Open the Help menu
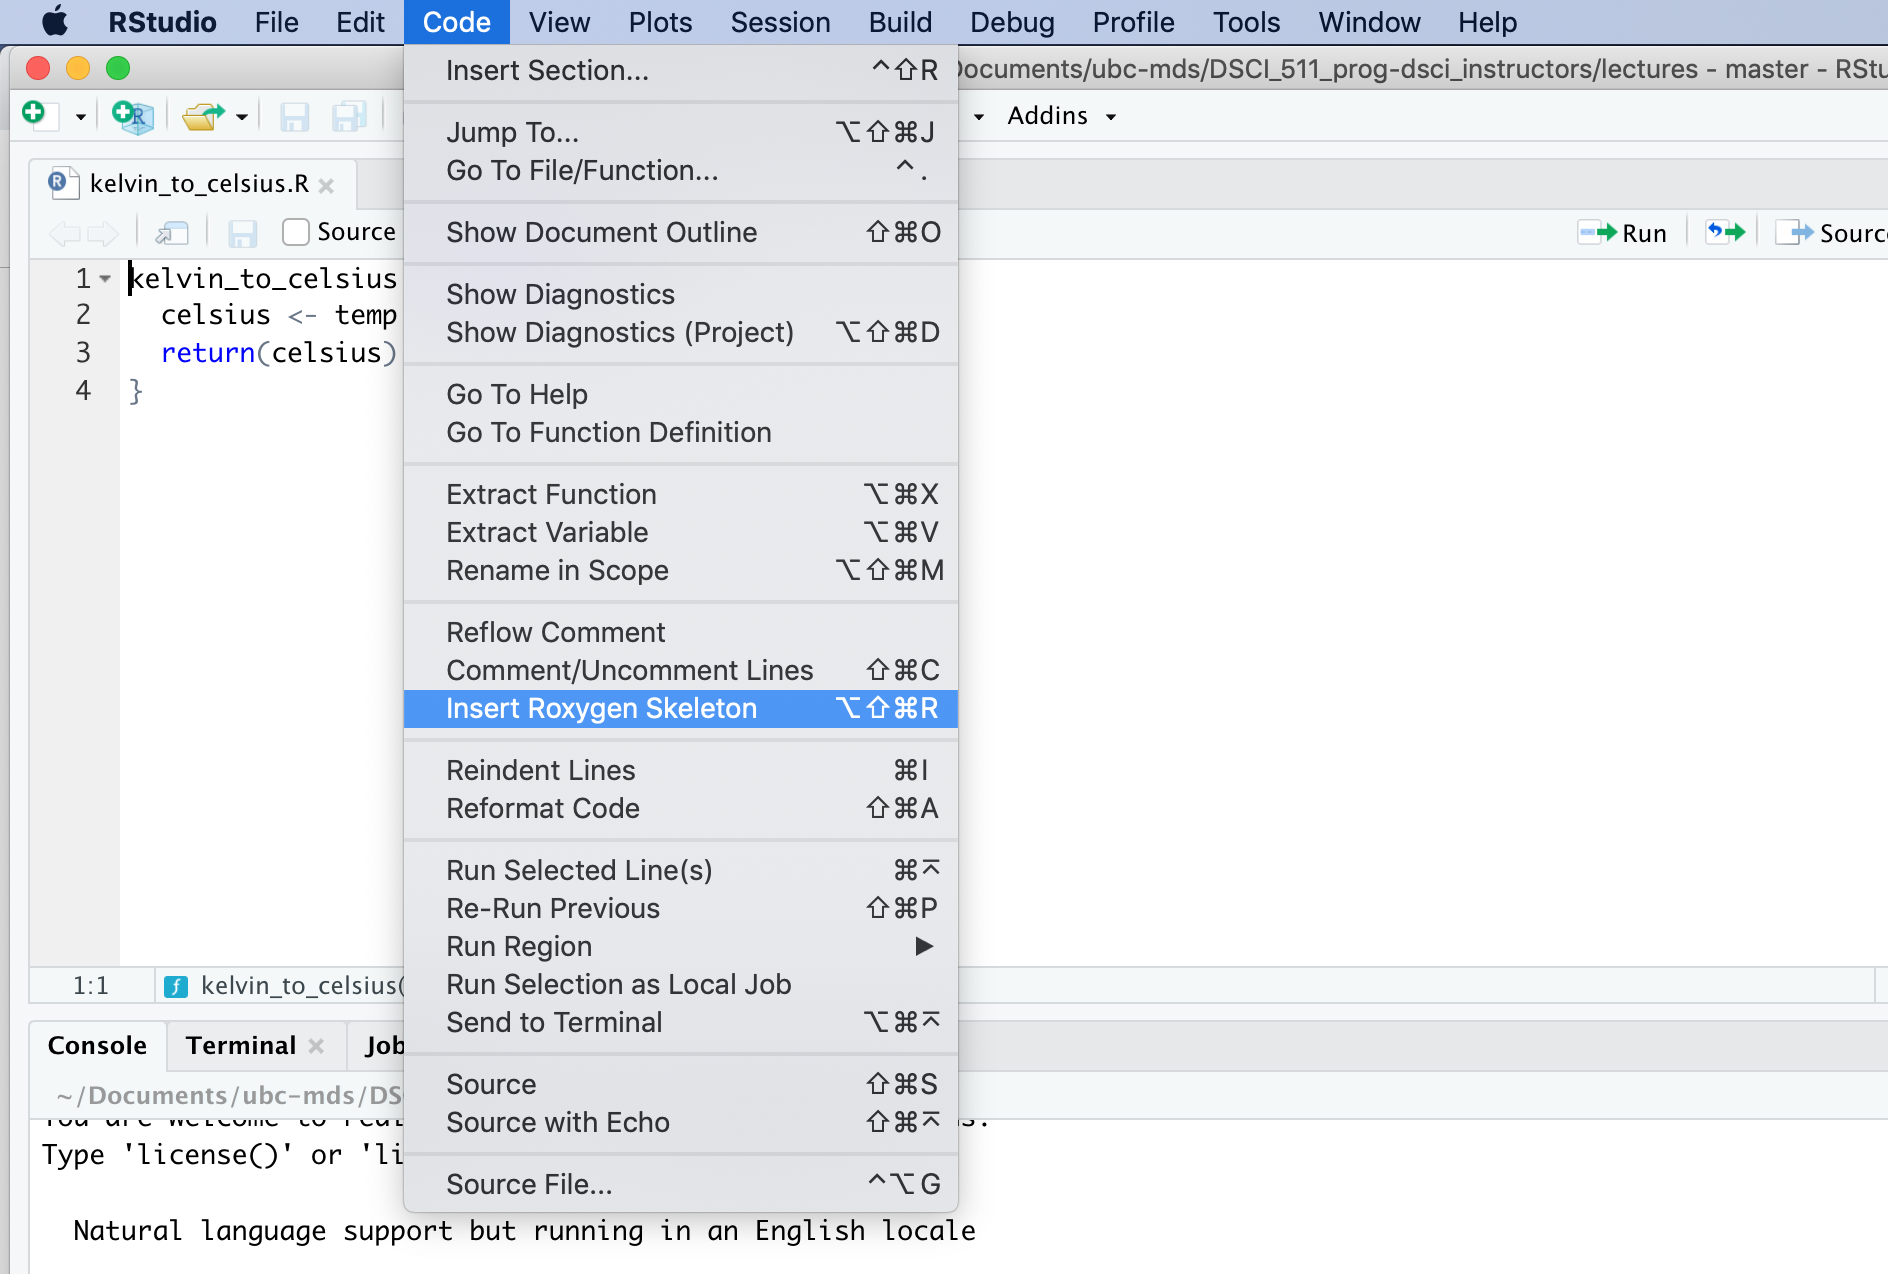The width and height of the screenshot is (1888, 1274). (x=1487, y=22)
